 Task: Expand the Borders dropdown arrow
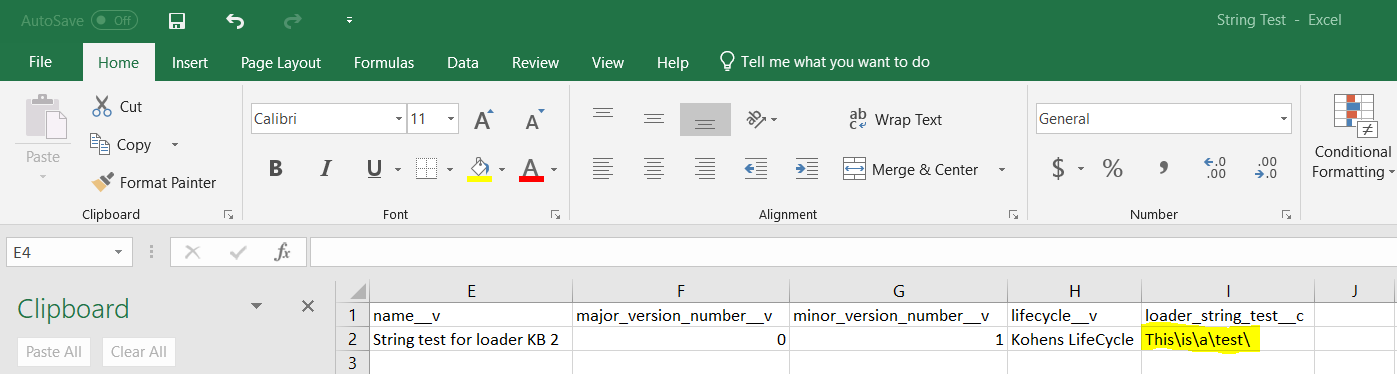(x=449, y=169)
